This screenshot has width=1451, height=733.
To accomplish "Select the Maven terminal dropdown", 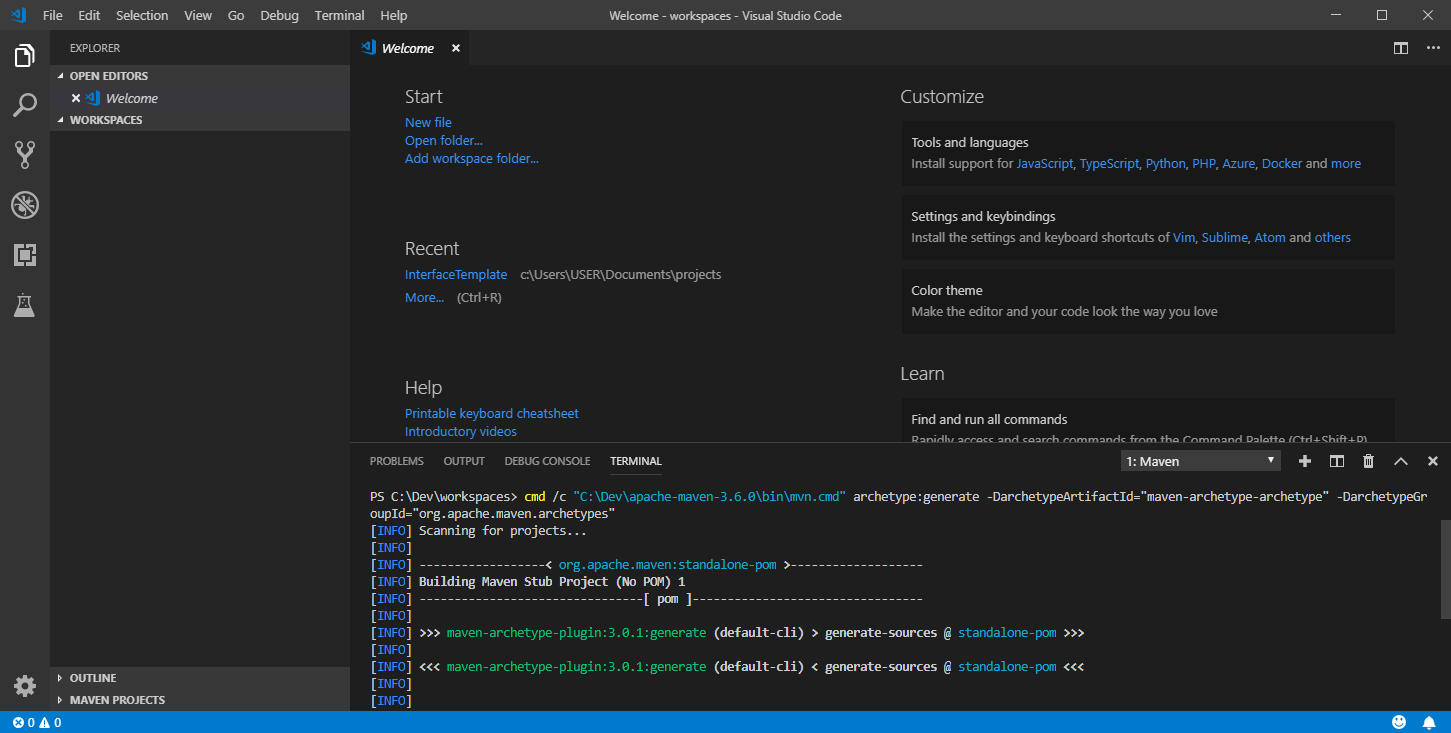I will click(x=1201, y=461).
